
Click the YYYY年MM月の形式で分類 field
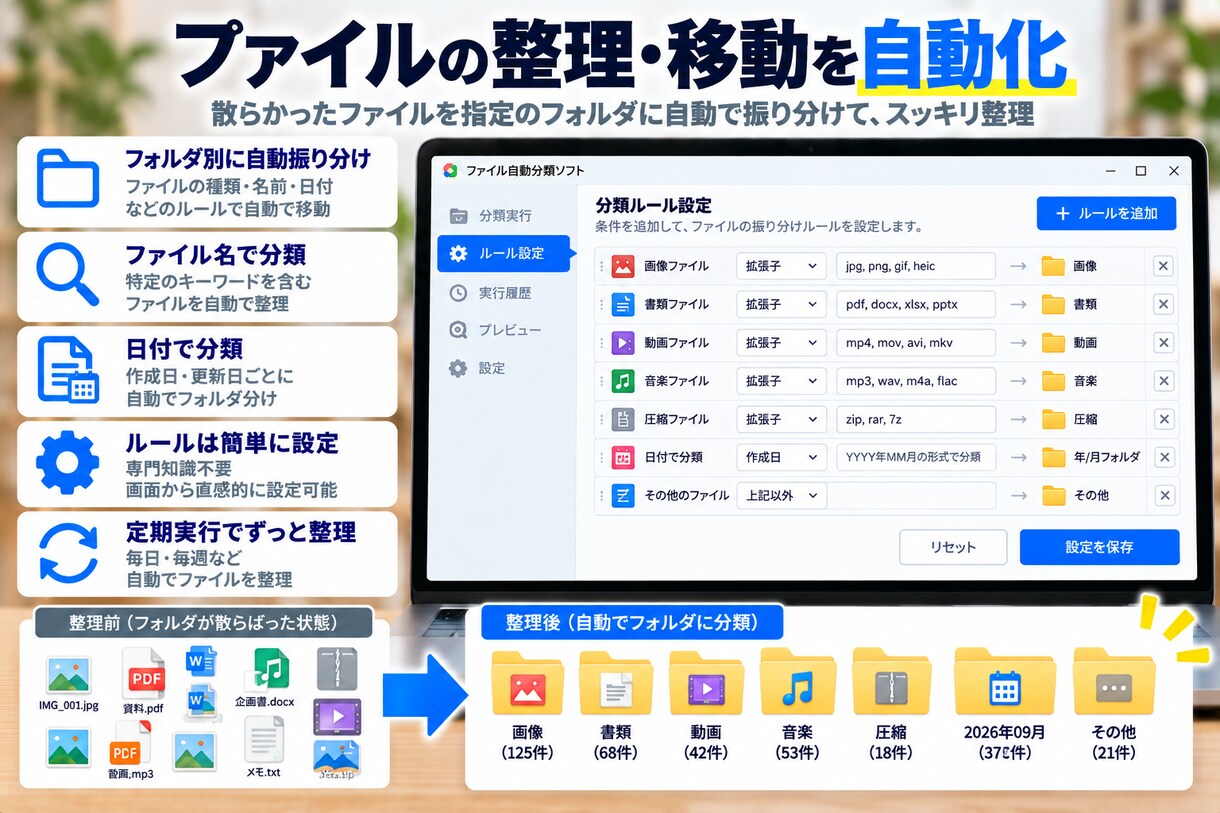pyautogui.click(x=916, y=457)
